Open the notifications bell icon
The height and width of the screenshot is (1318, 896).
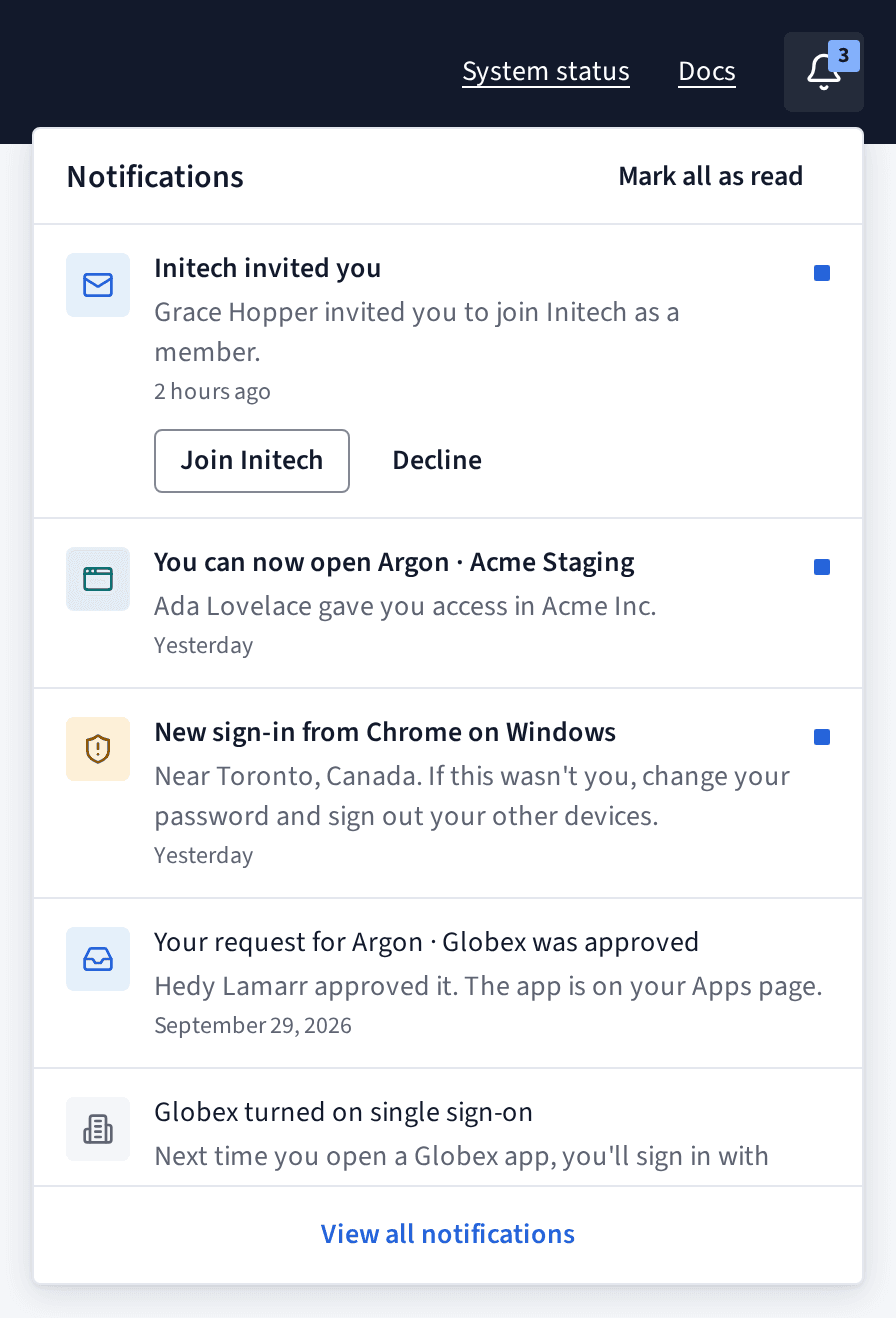click(824, 72)
